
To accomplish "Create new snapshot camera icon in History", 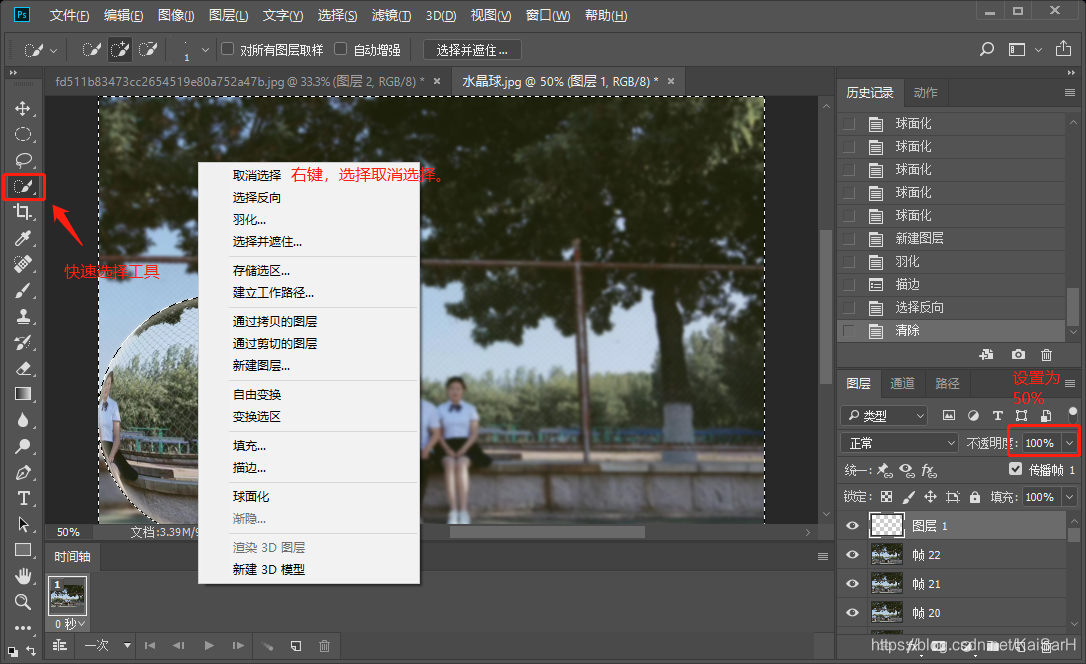I will click(1017, 355).
